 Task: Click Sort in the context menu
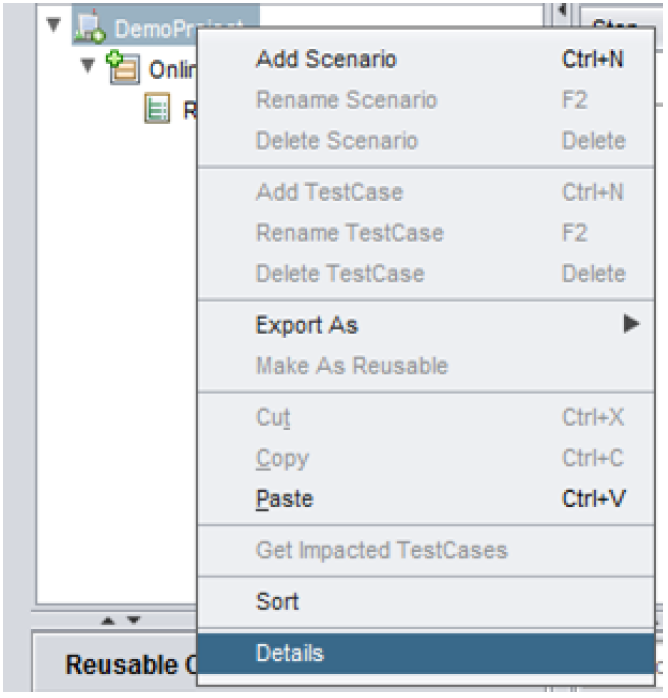coord(277,602)
